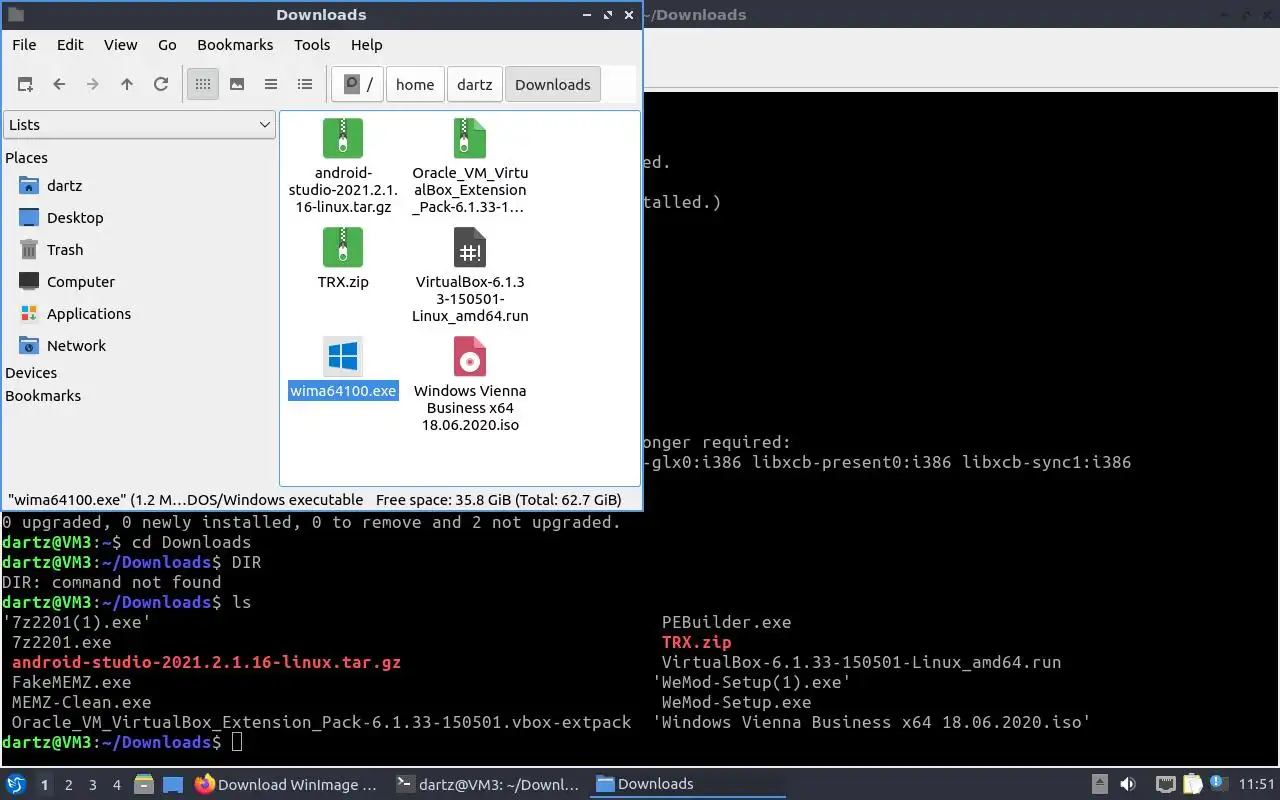The height and width of the screenshot is (800, 1280).
Task: Open the View menu
Action: coord(121,44)
